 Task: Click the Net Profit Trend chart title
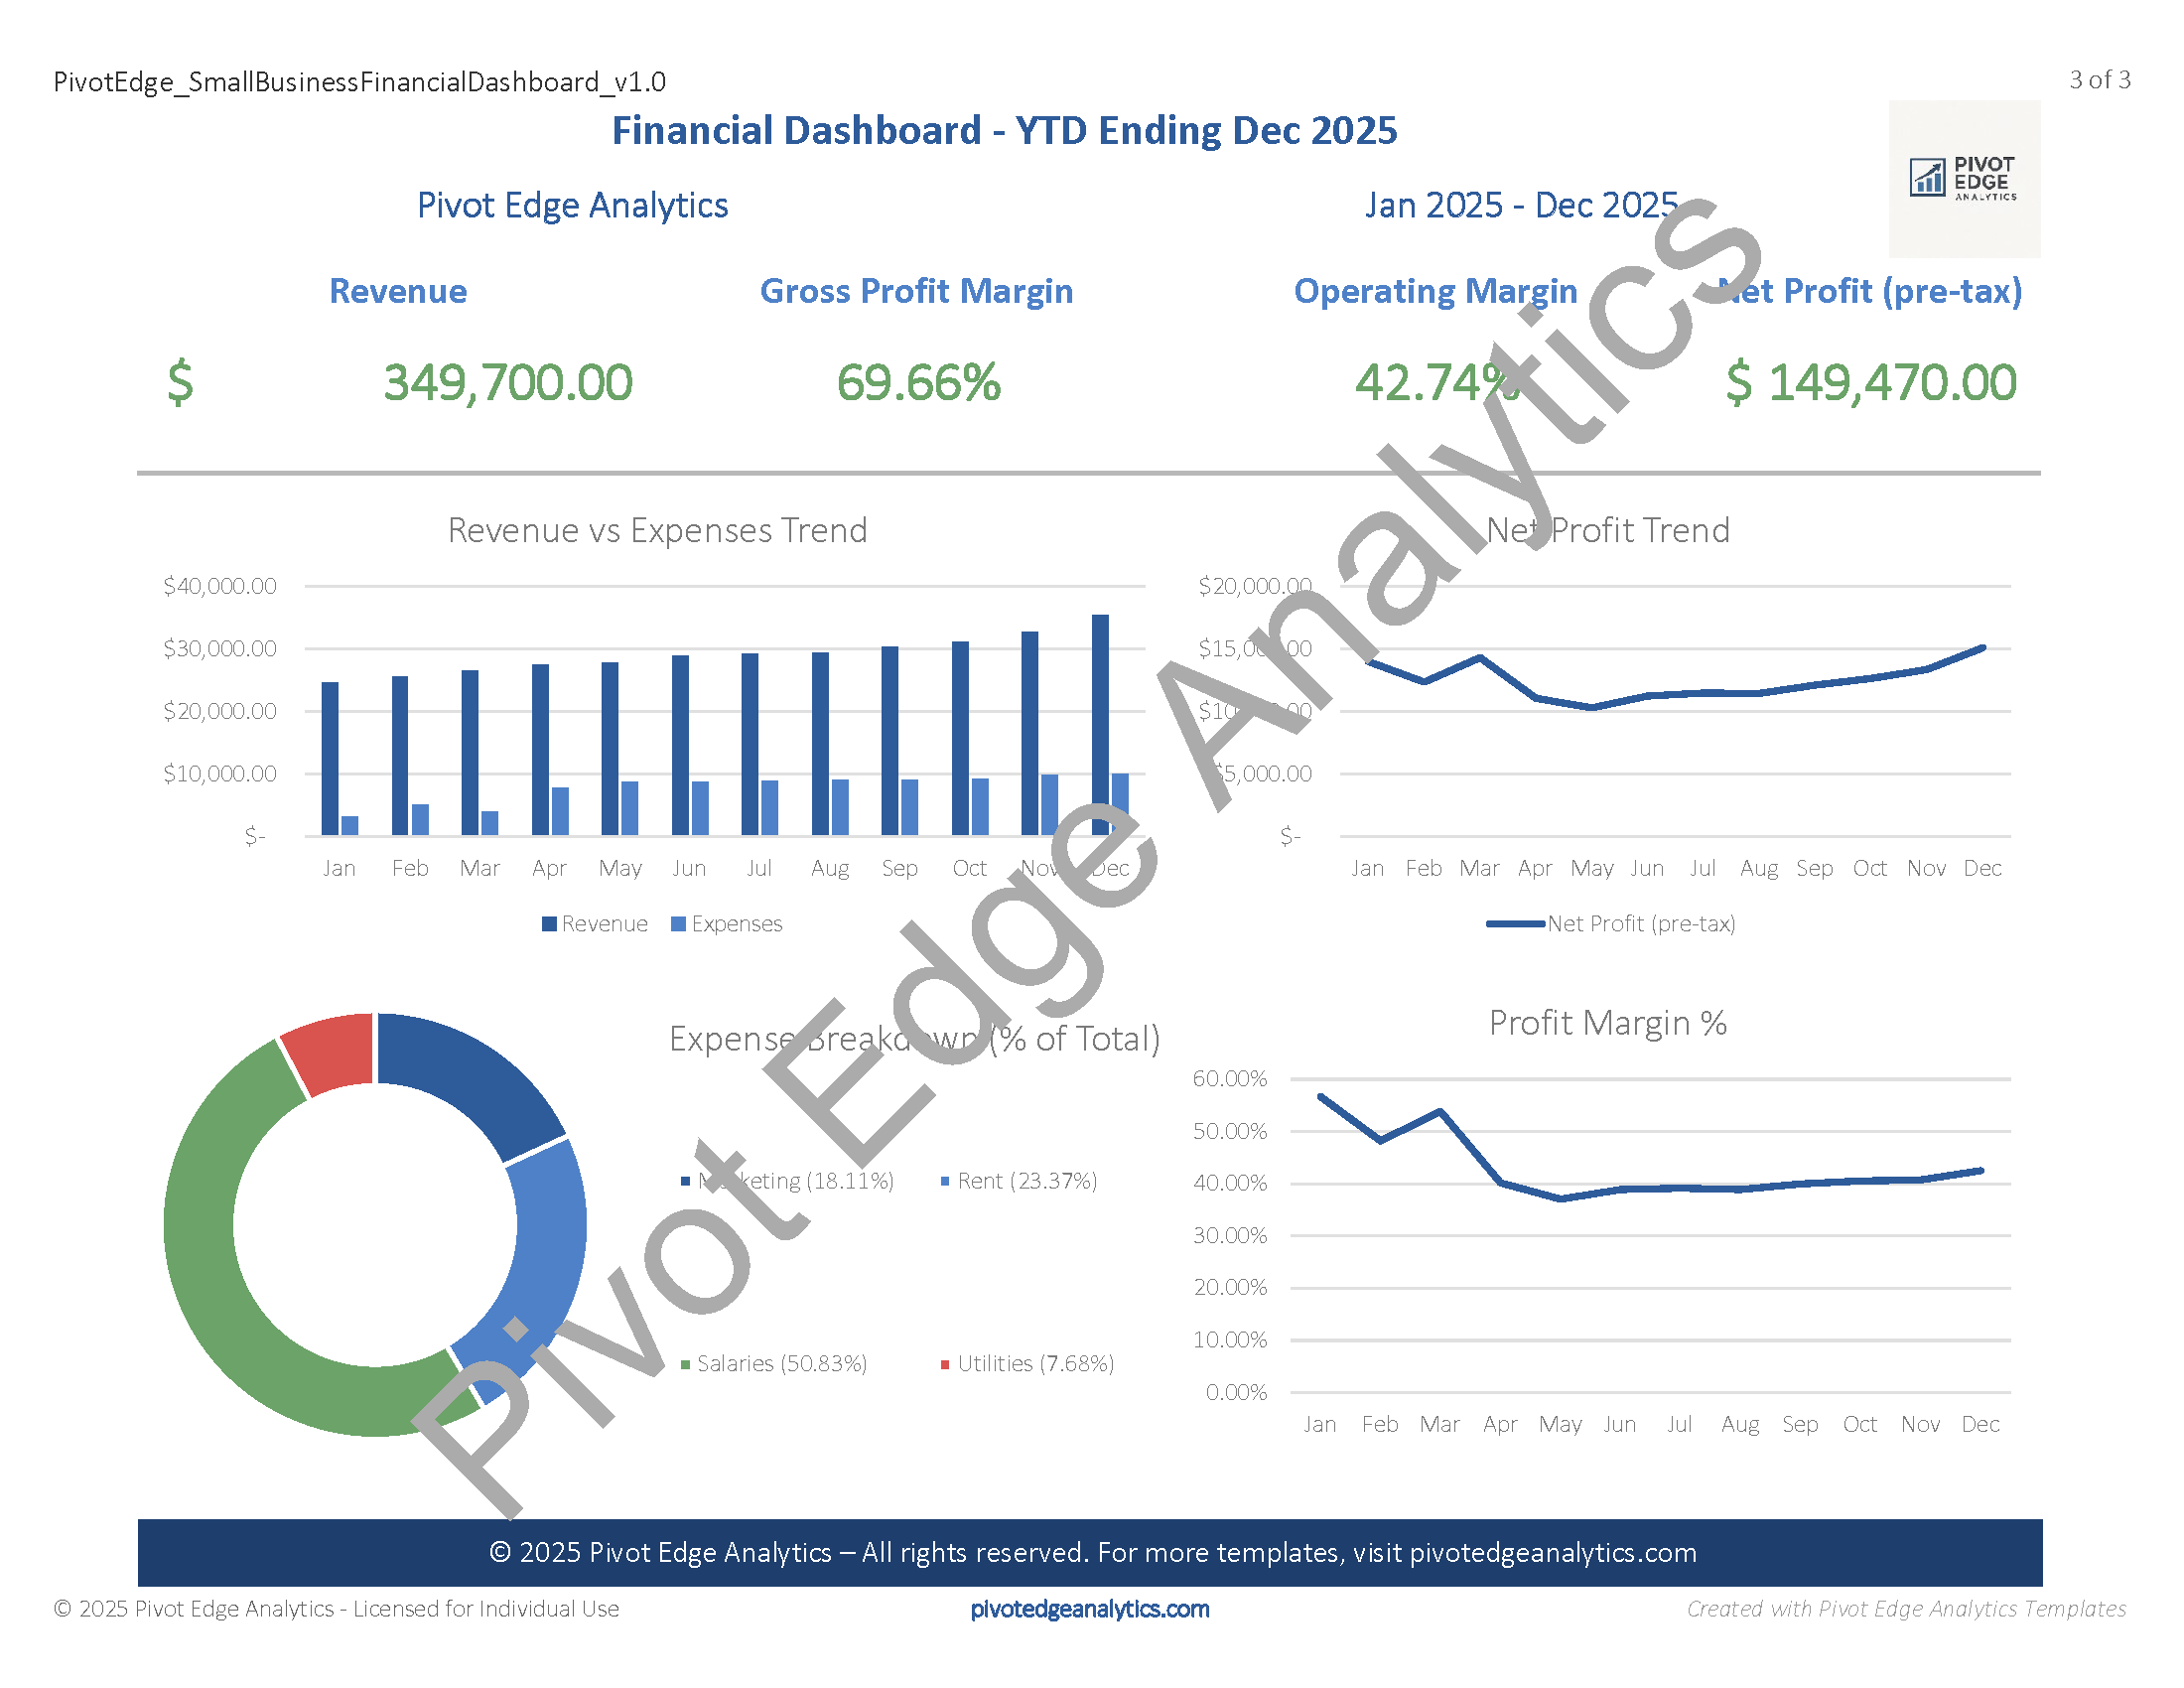click(x=1607, y=530)
